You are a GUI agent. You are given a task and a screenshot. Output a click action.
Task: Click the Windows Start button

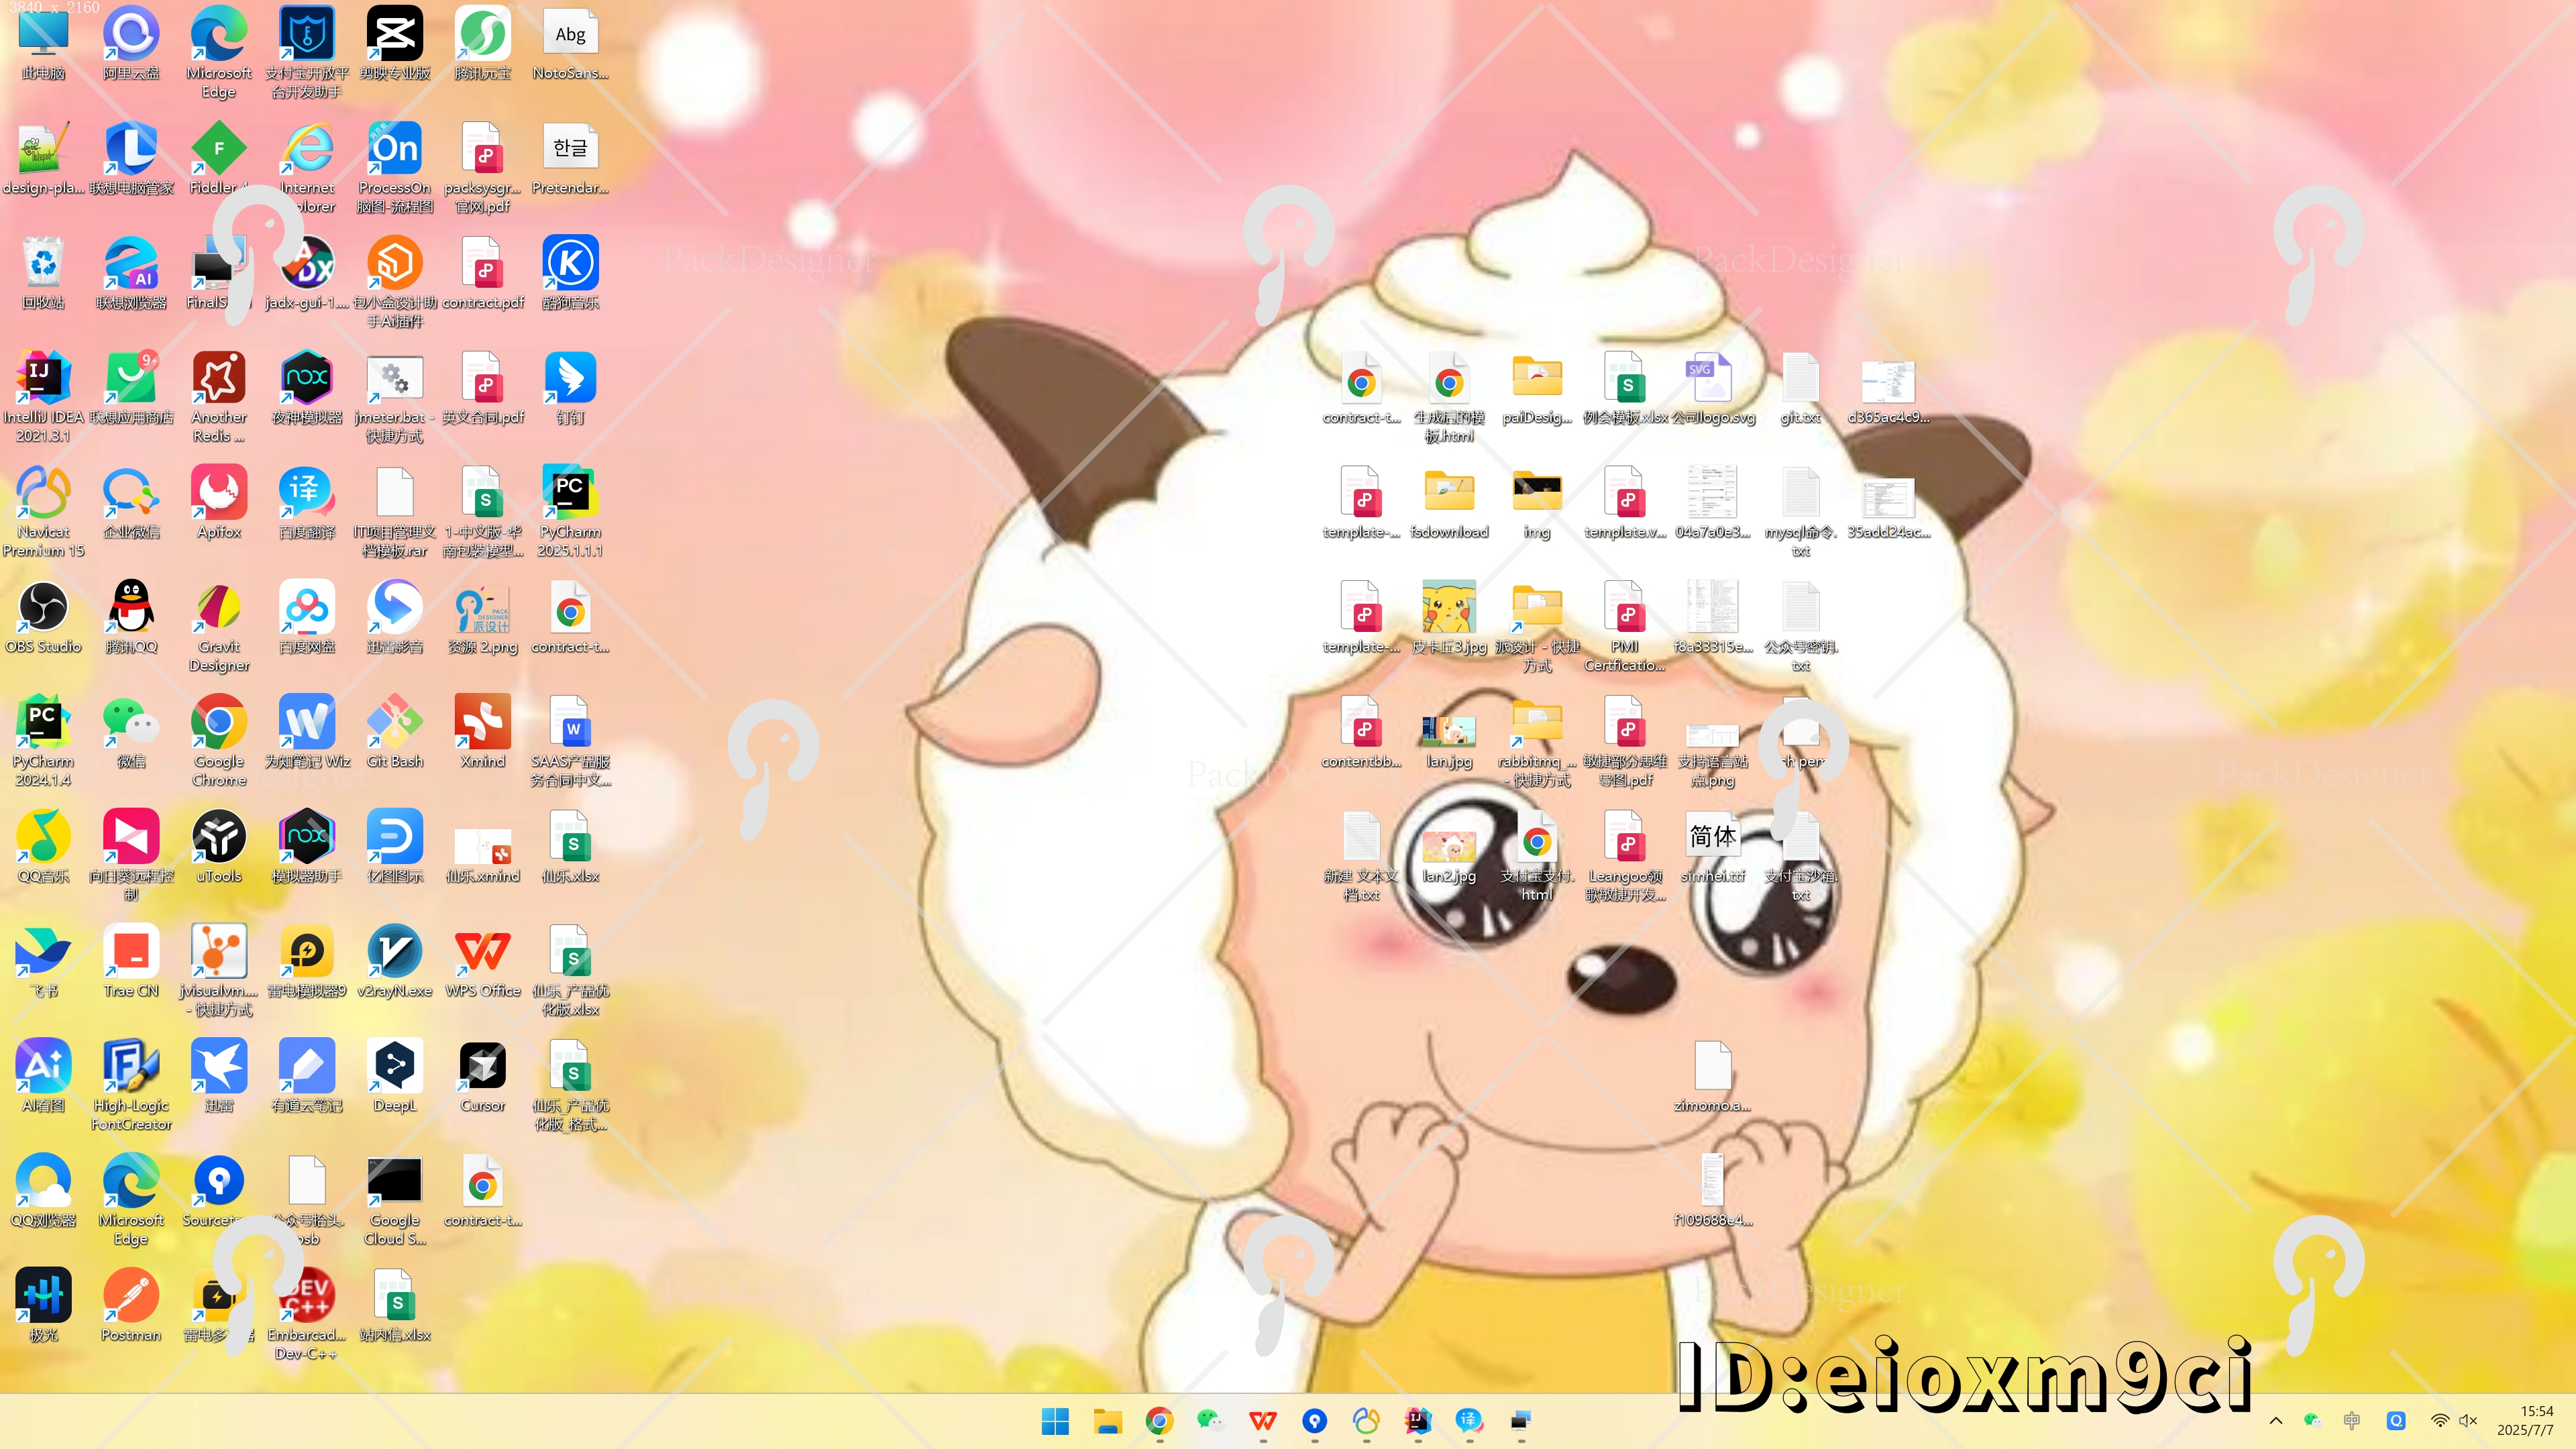1055,1421
